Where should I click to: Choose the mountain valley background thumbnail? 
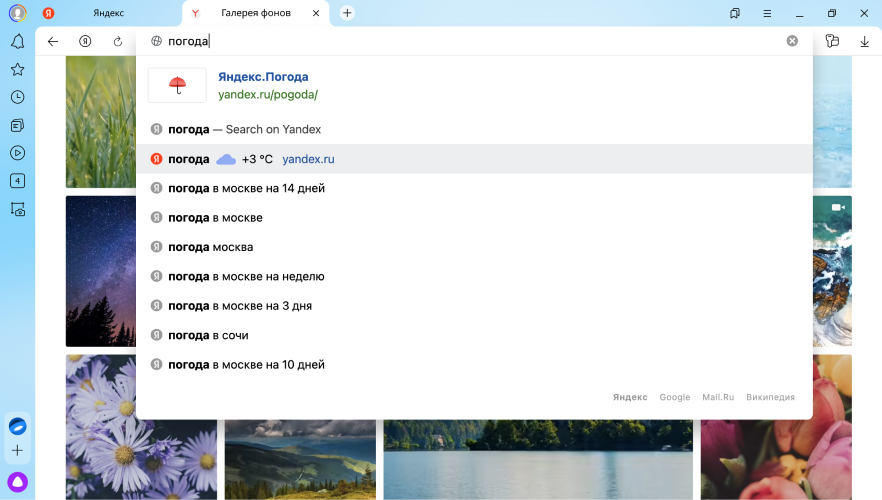tap(300, 460)
